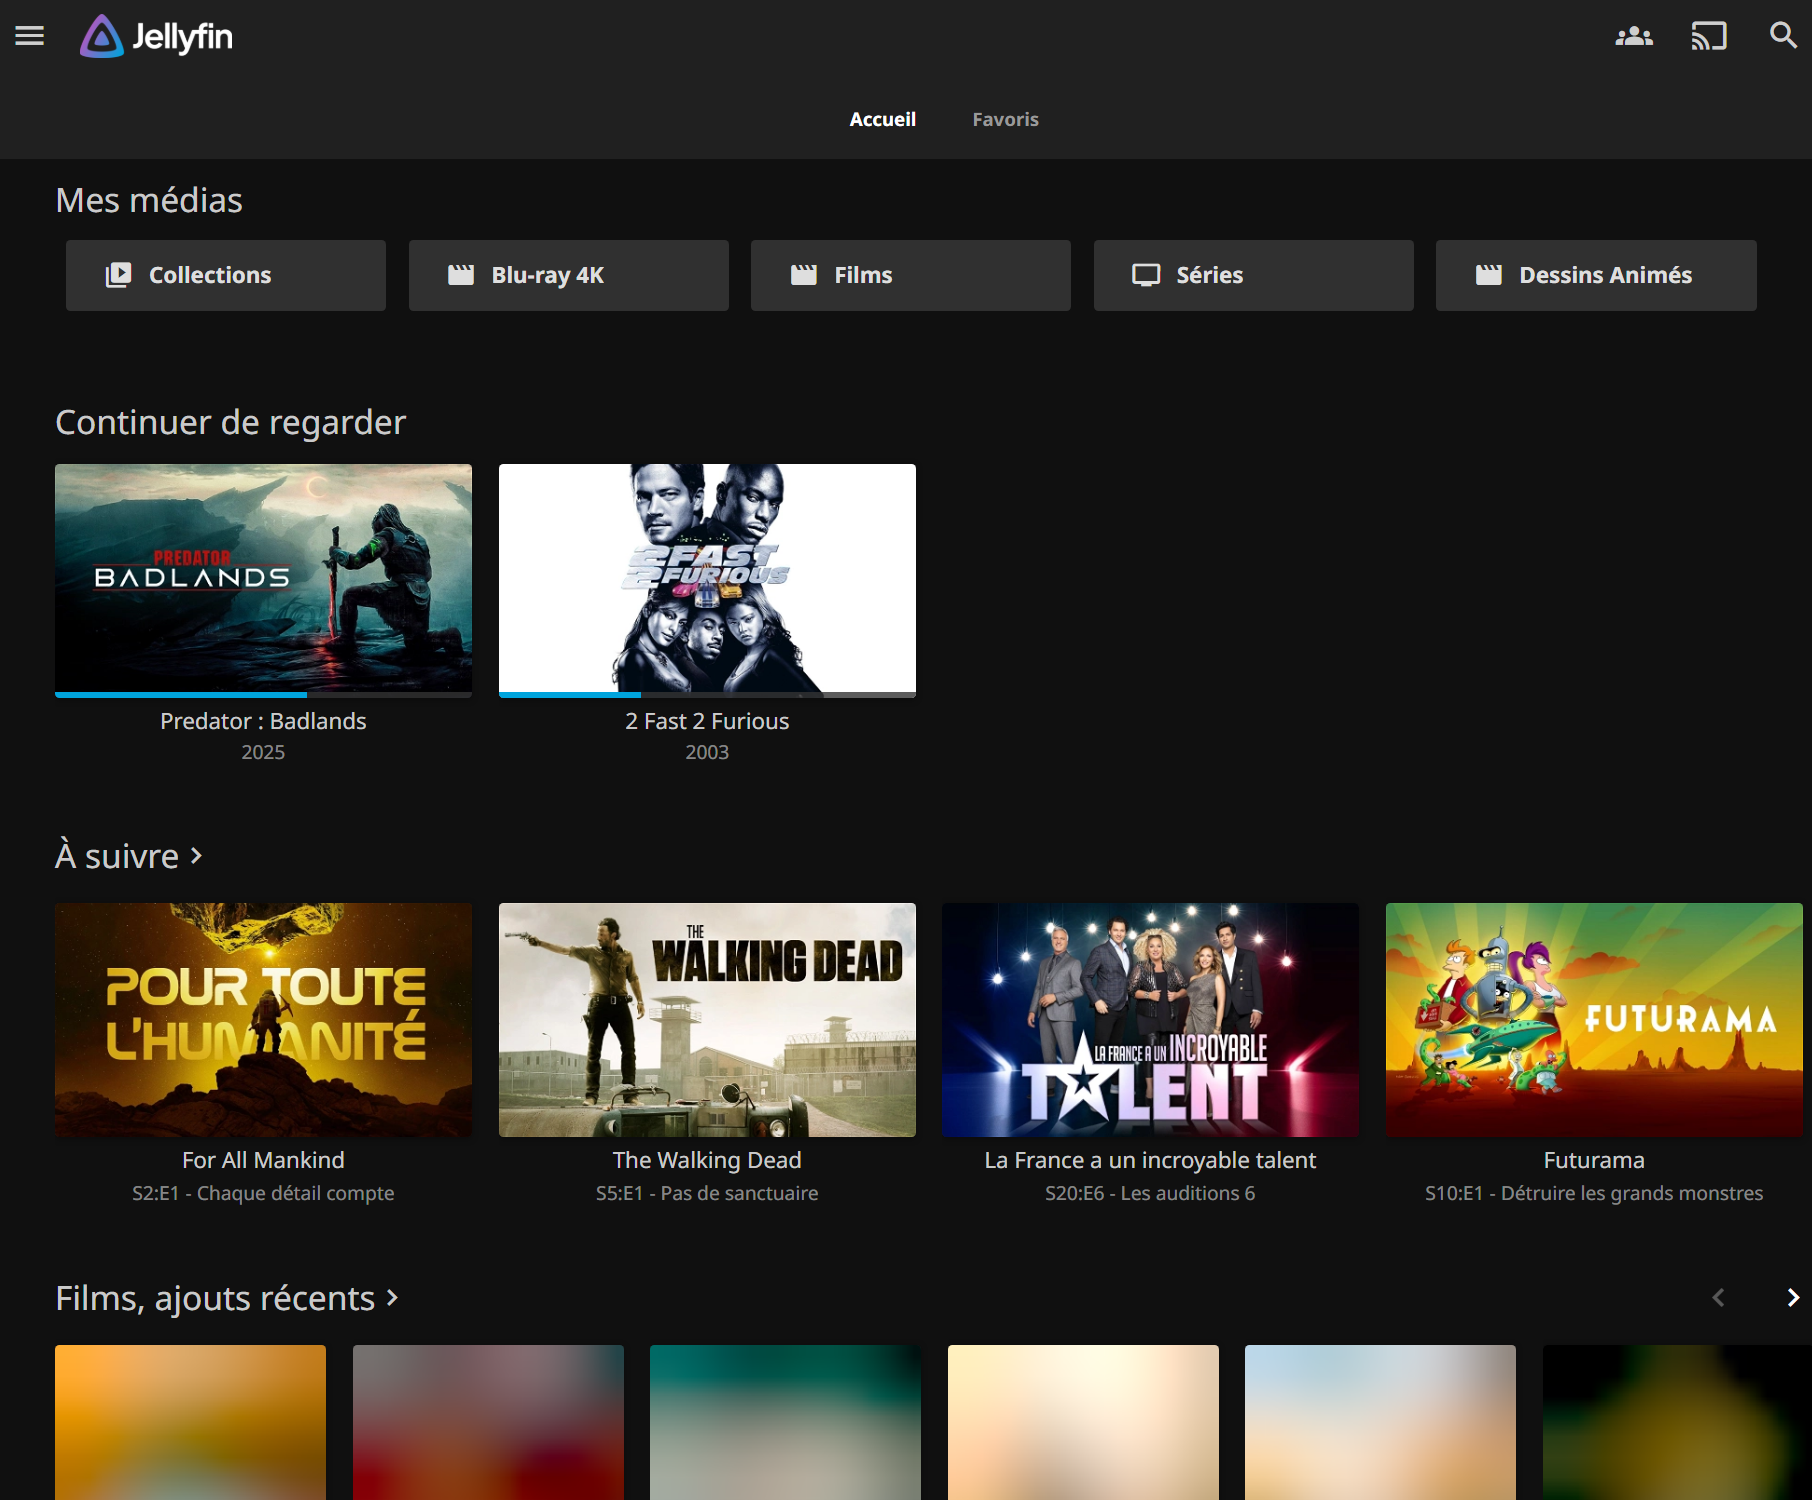Click the Séries TV screen icon
This screenshot has width=1812, height=1500.
coord(1146,275)
